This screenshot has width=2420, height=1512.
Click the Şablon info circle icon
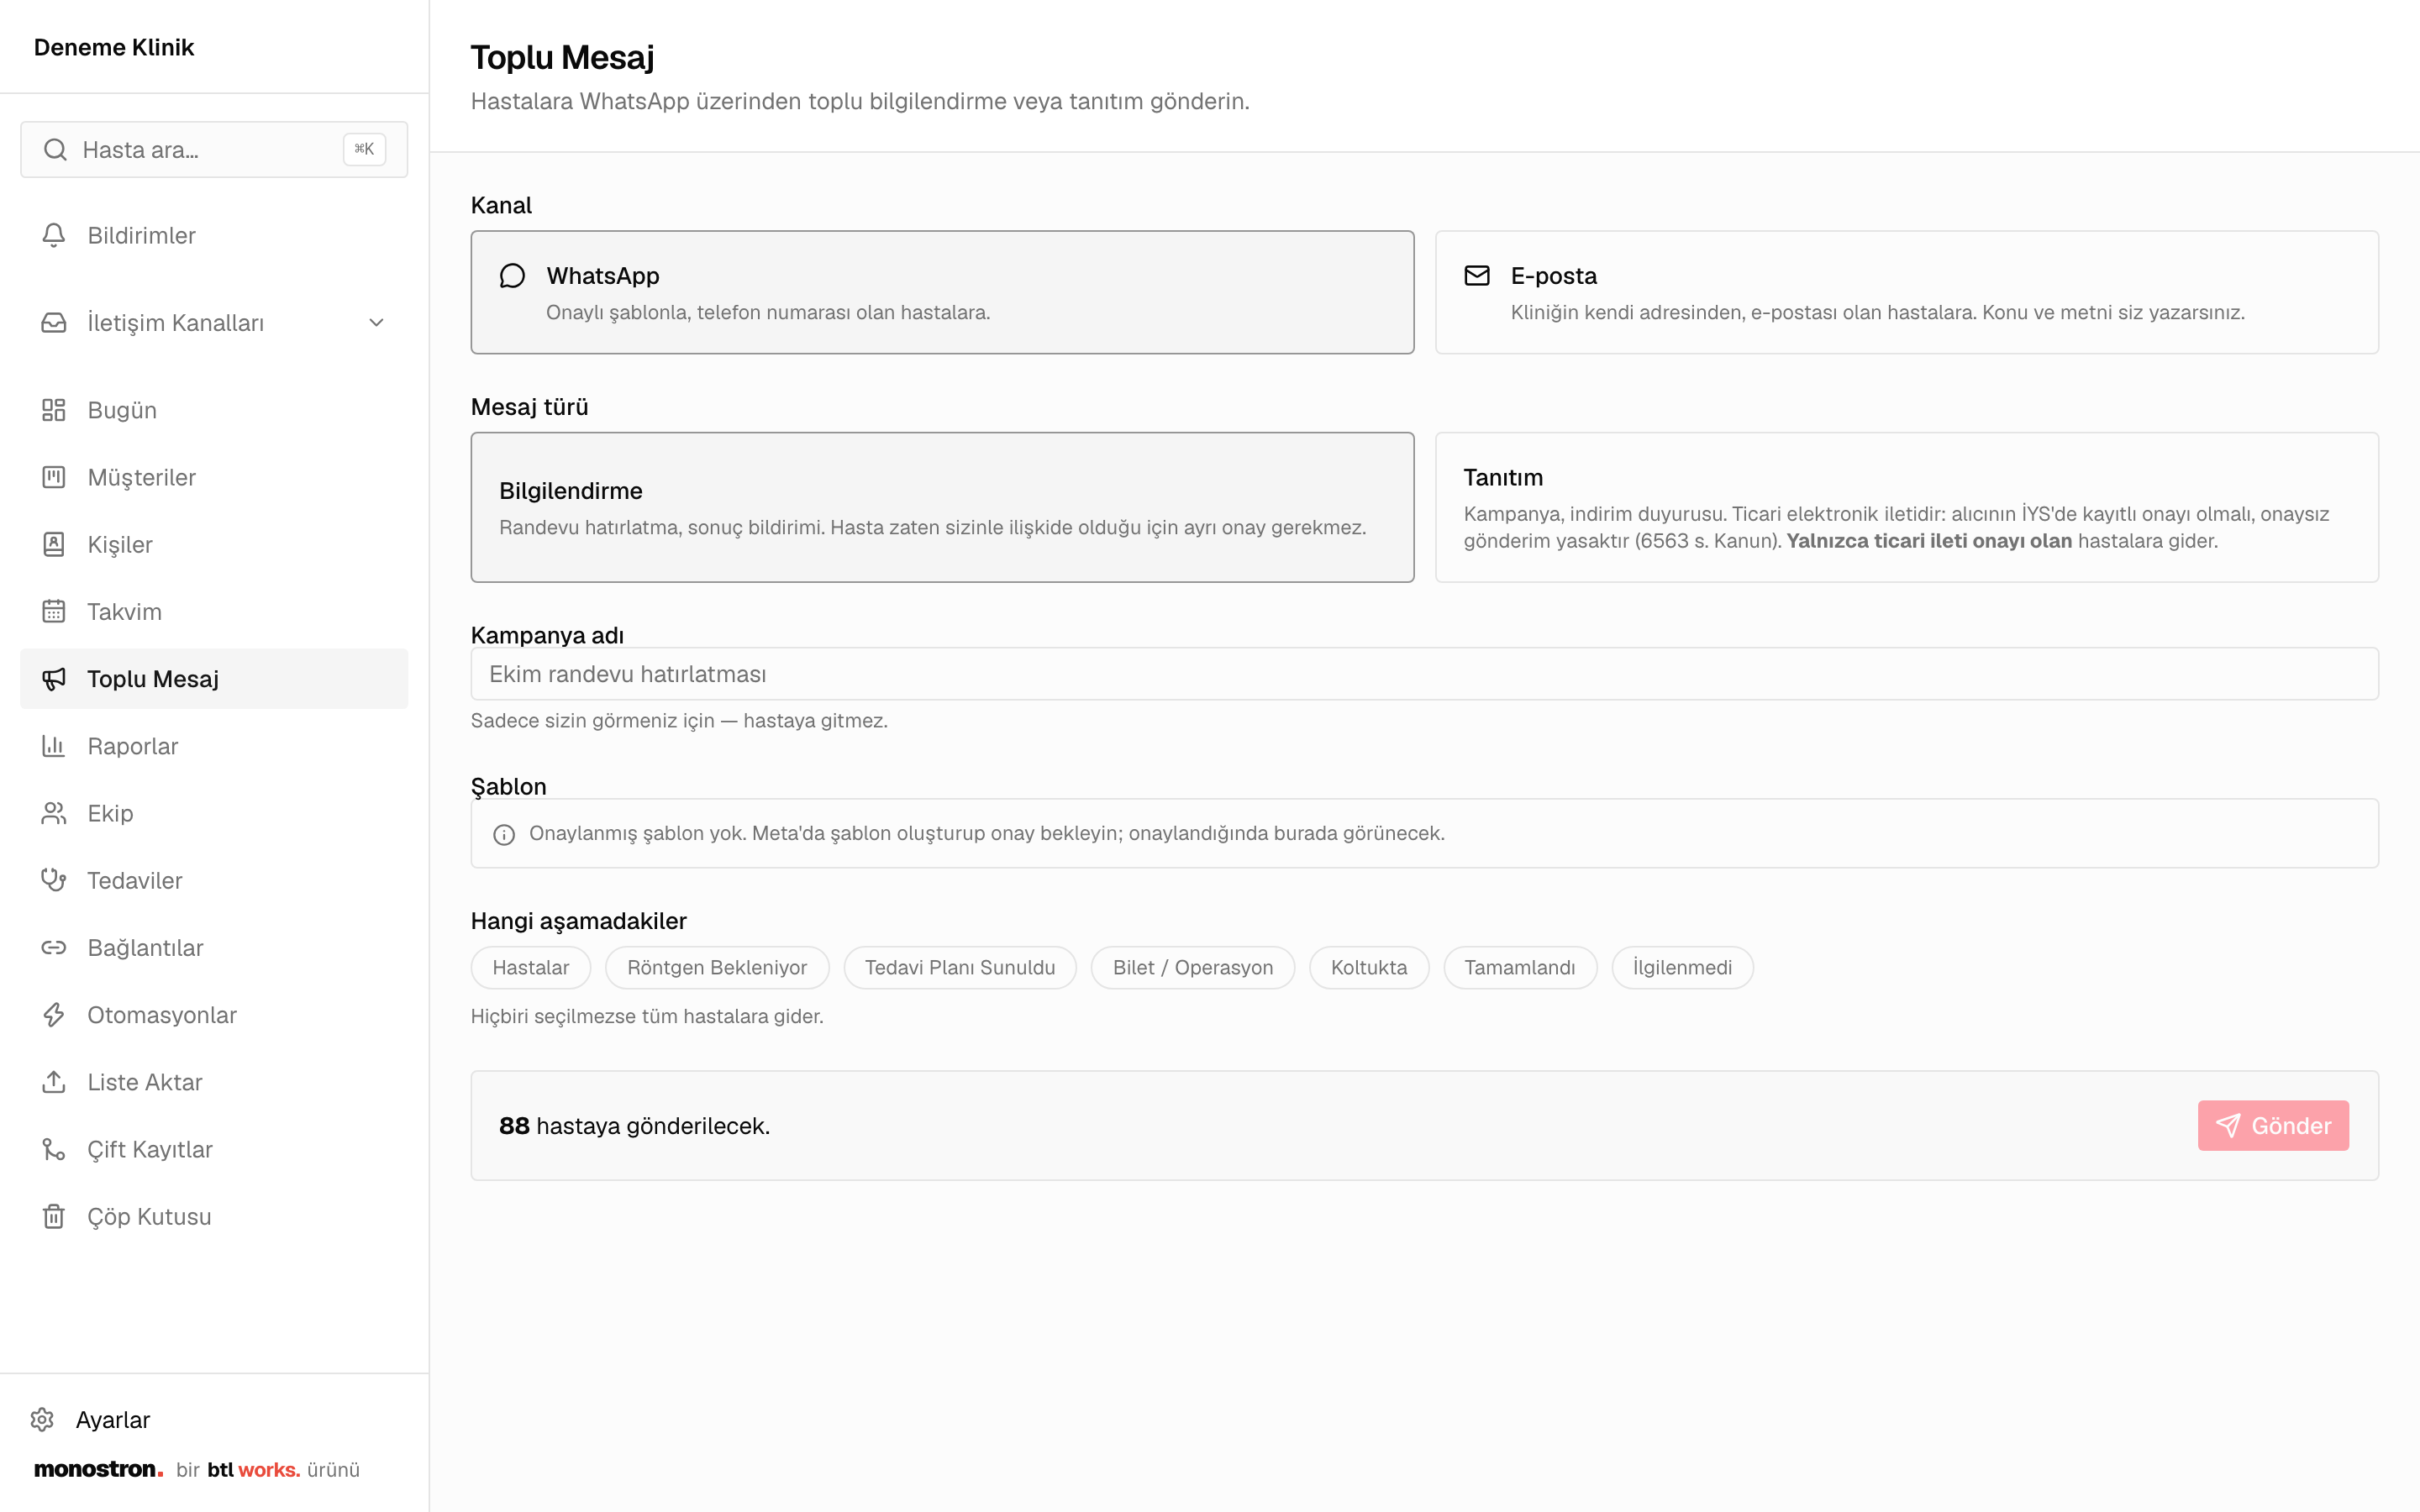(x=504, y=834)
